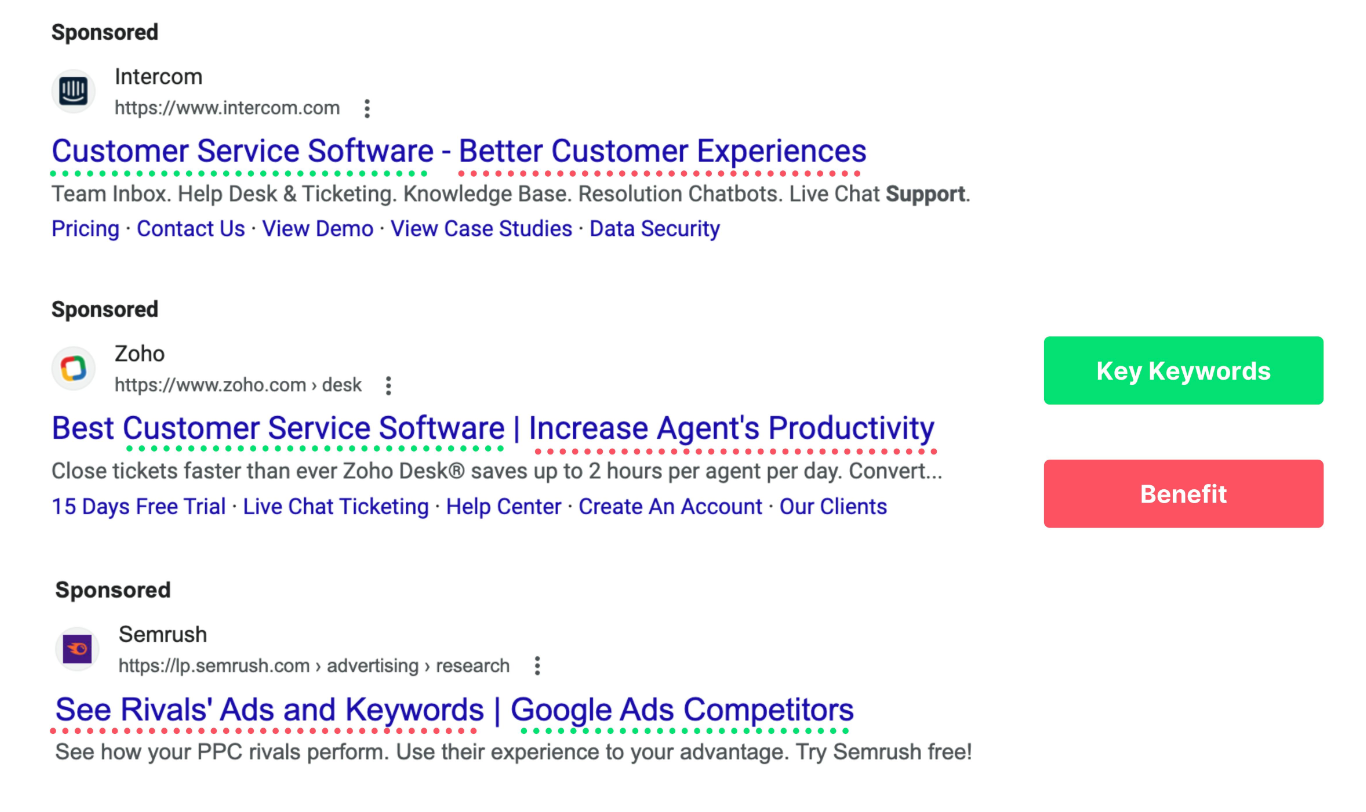Open the Live Chat Ticketing sitelink
Image resolution: width=1366 pixels, height=812 pixels.
(x=336, y=507)
